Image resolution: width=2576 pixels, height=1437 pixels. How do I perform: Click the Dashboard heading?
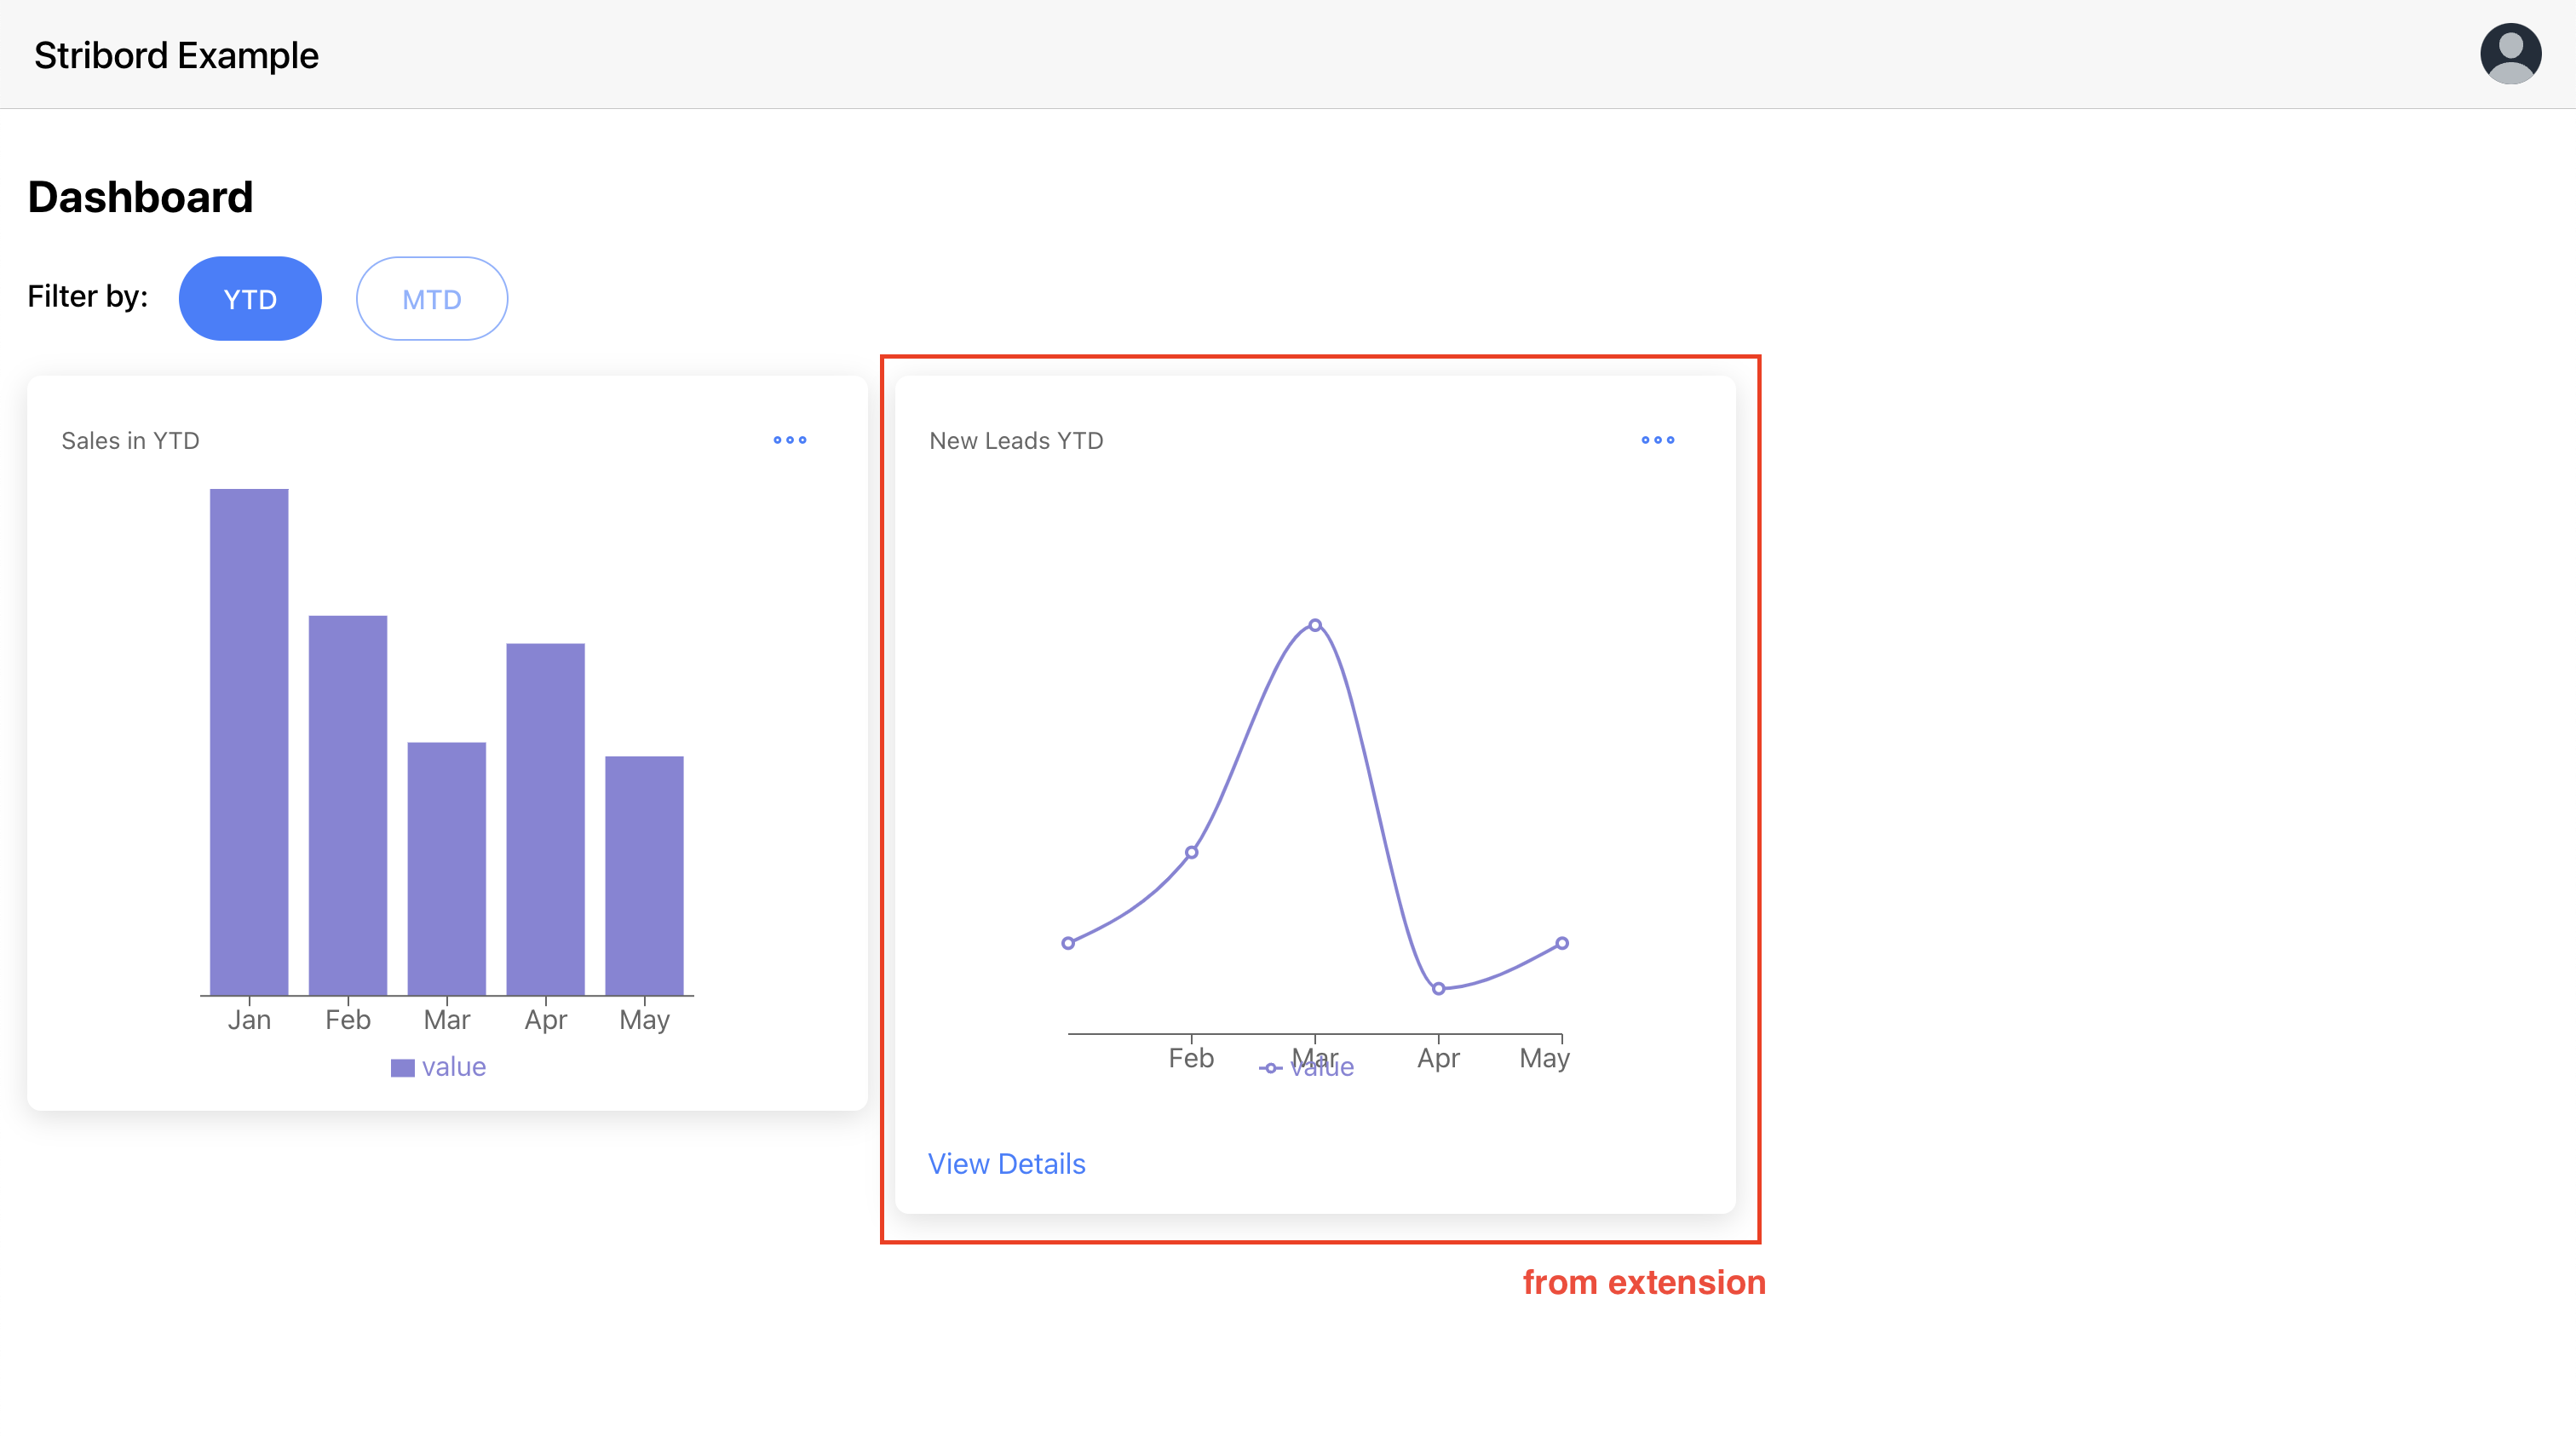pyautogui.click(x=140, y=197)
